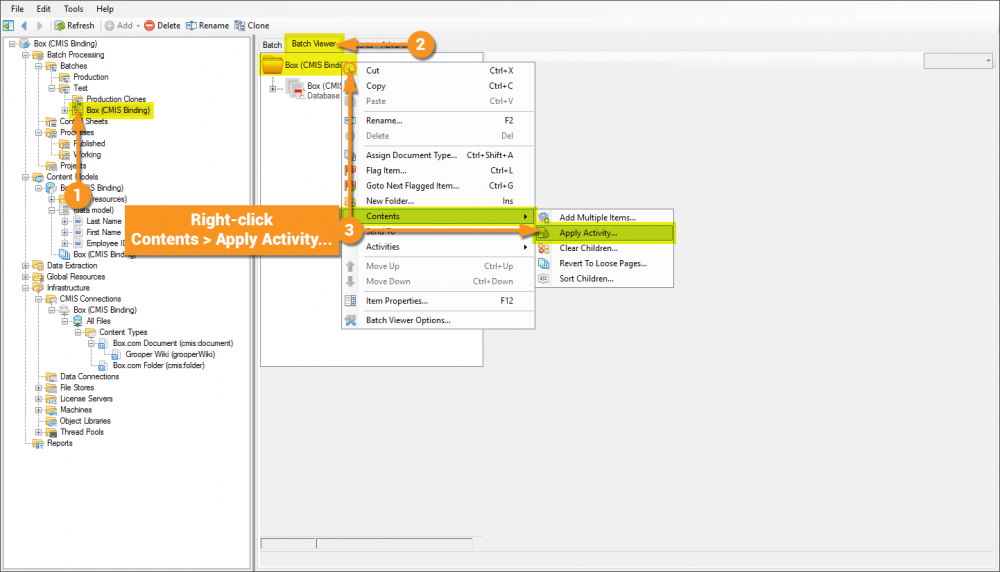The width and height of the screenshot is (1000, 572).
Task: Click the back navigation arrow icon
Action: click(24, 26)
